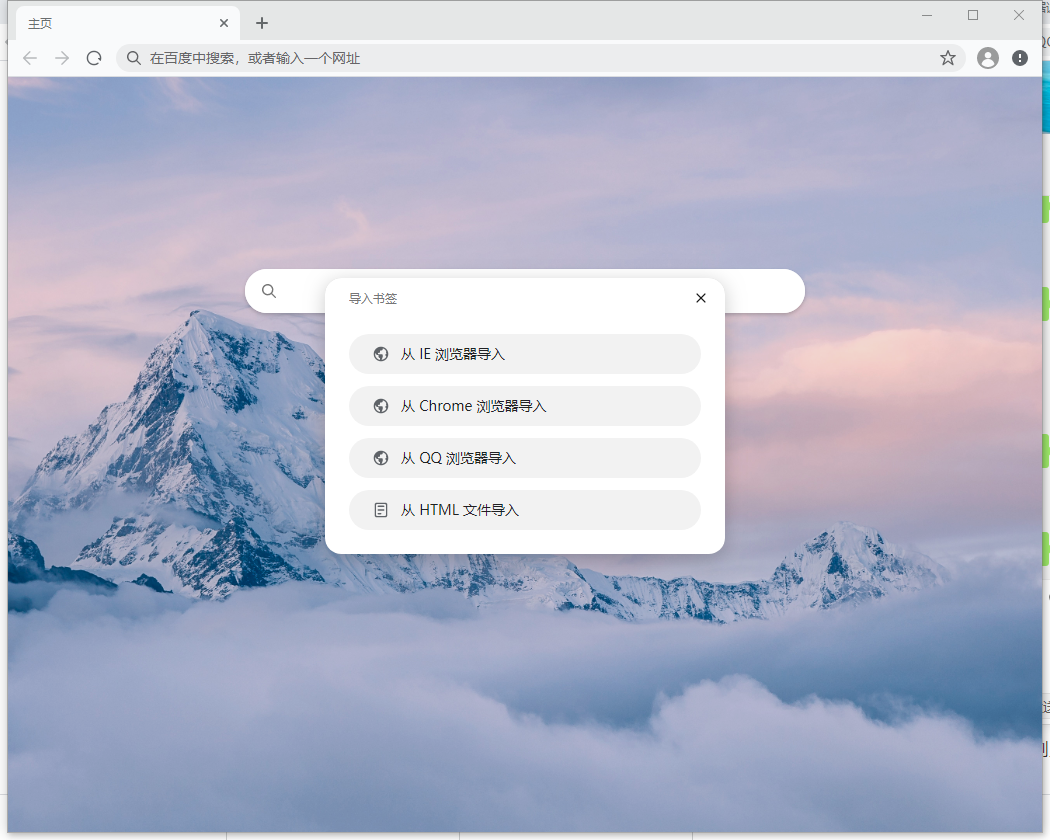The image size is (1050, 840).
Task: Select the 主页 tab
Action: (127, 23)
